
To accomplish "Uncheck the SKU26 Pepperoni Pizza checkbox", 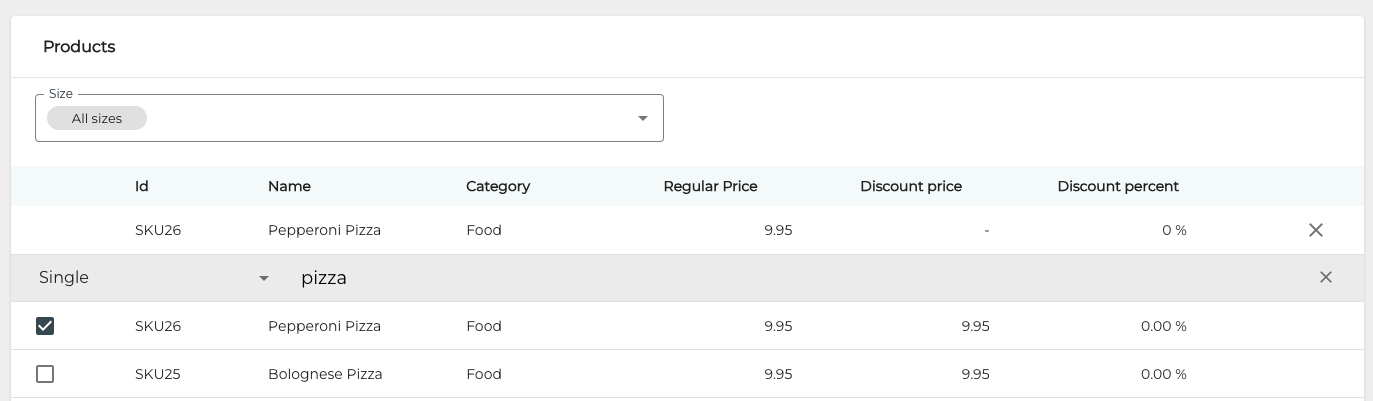I will coord(45,326).
